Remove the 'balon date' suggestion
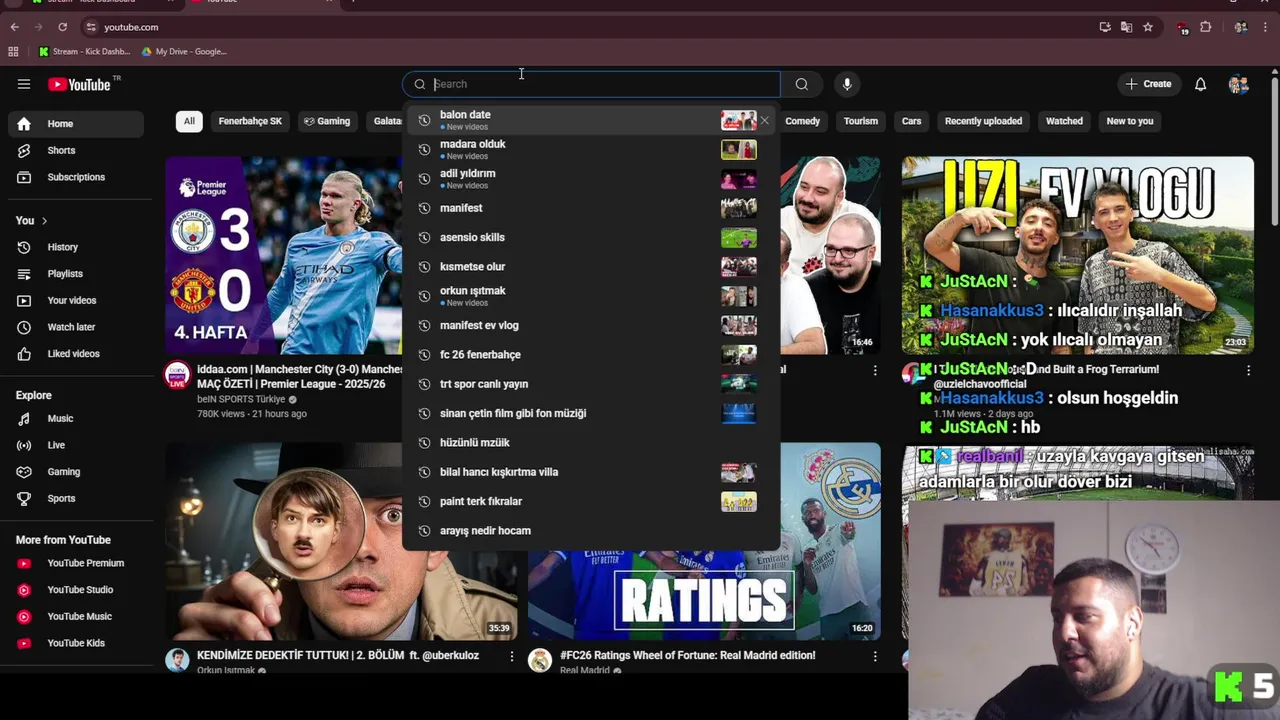1280x720 pixels. tap(765, 121)
